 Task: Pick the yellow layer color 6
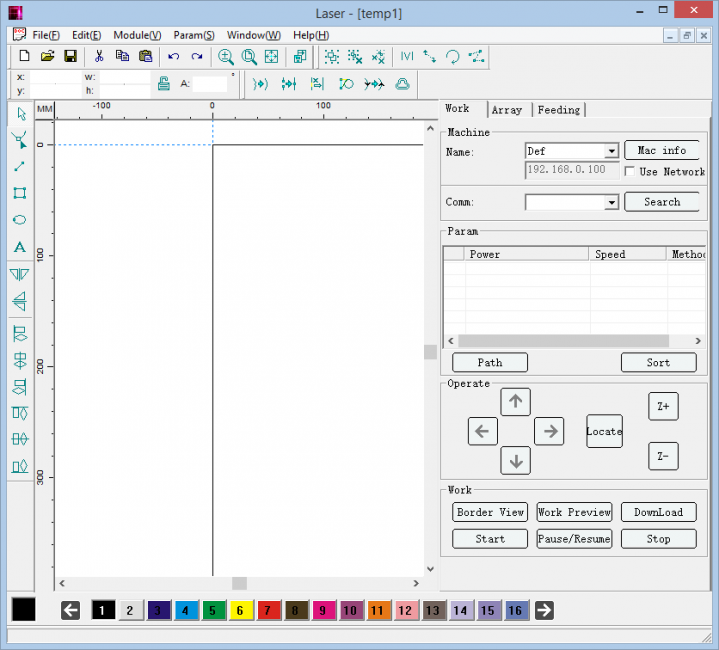(x=240, y=610)
